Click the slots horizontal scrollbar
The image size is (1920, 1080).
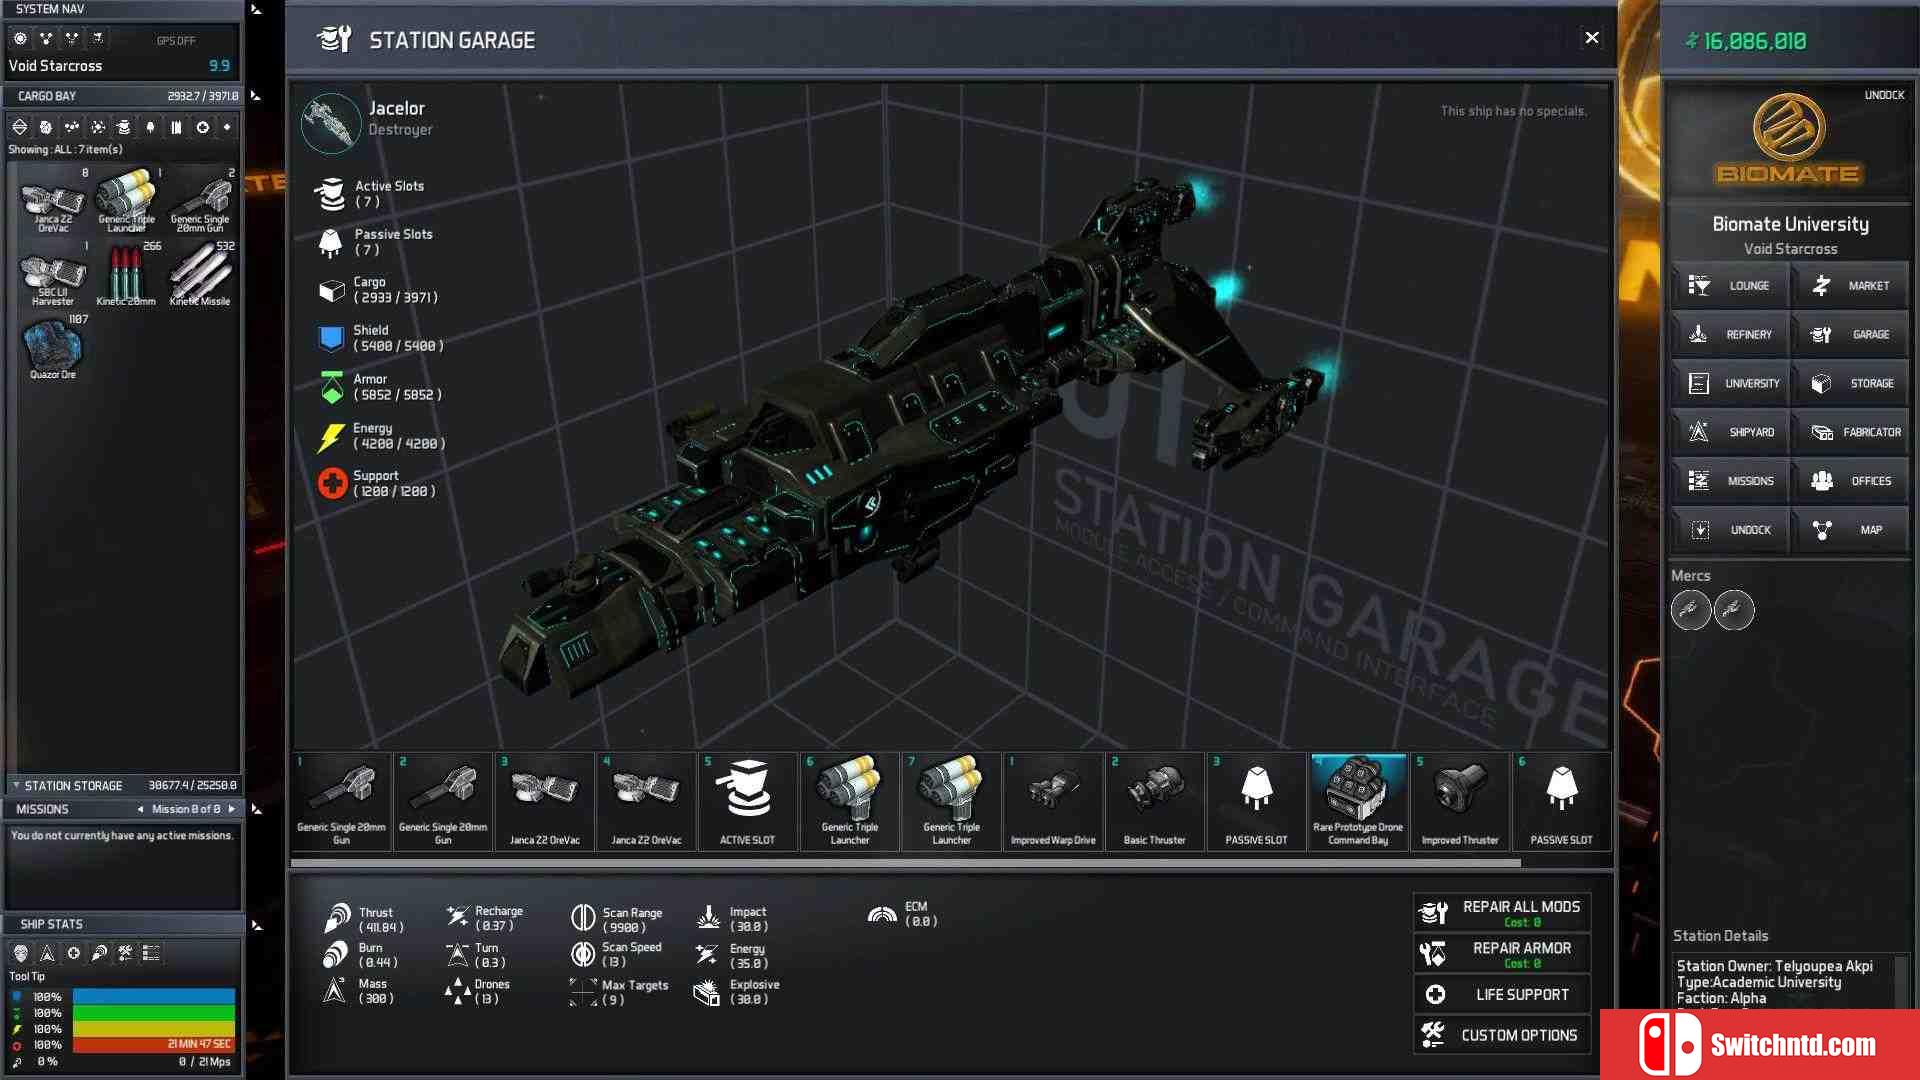tap(906, 862)
